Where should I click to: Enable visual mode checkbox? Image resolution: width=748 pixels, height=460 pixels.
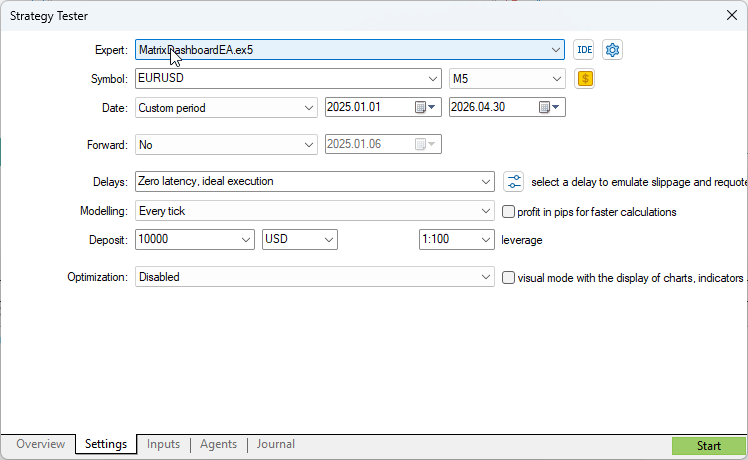point(508,278)
